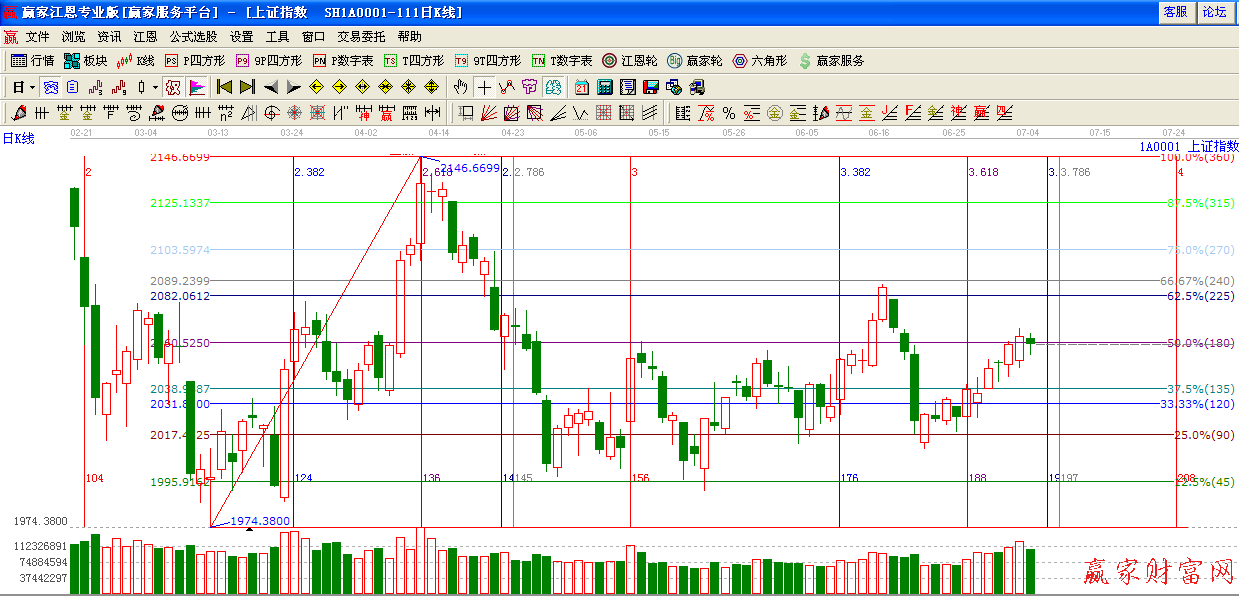The height and width of the screenshot is (596, 1239).
Task: Open the 江恩 menu
Action: [145, 36]
